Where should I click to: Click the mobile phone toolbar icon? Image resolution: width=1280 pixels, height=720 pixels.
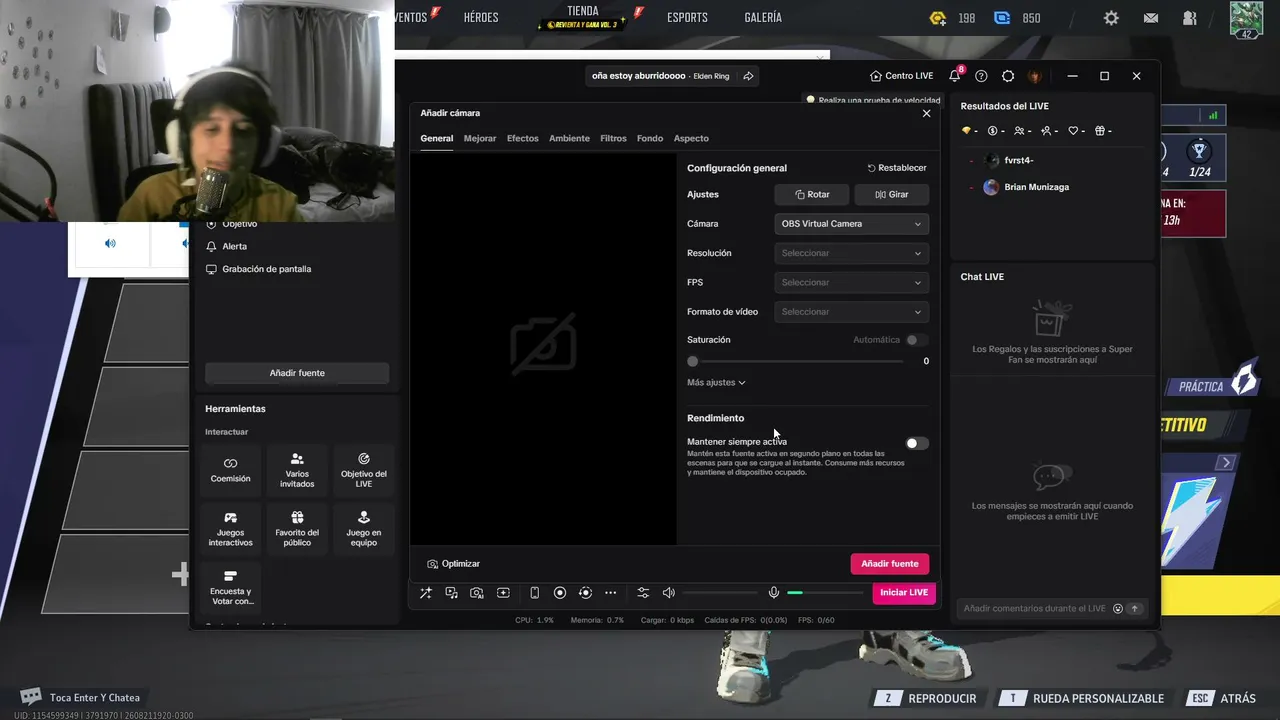pyautogui.click(x=534, y=593)
